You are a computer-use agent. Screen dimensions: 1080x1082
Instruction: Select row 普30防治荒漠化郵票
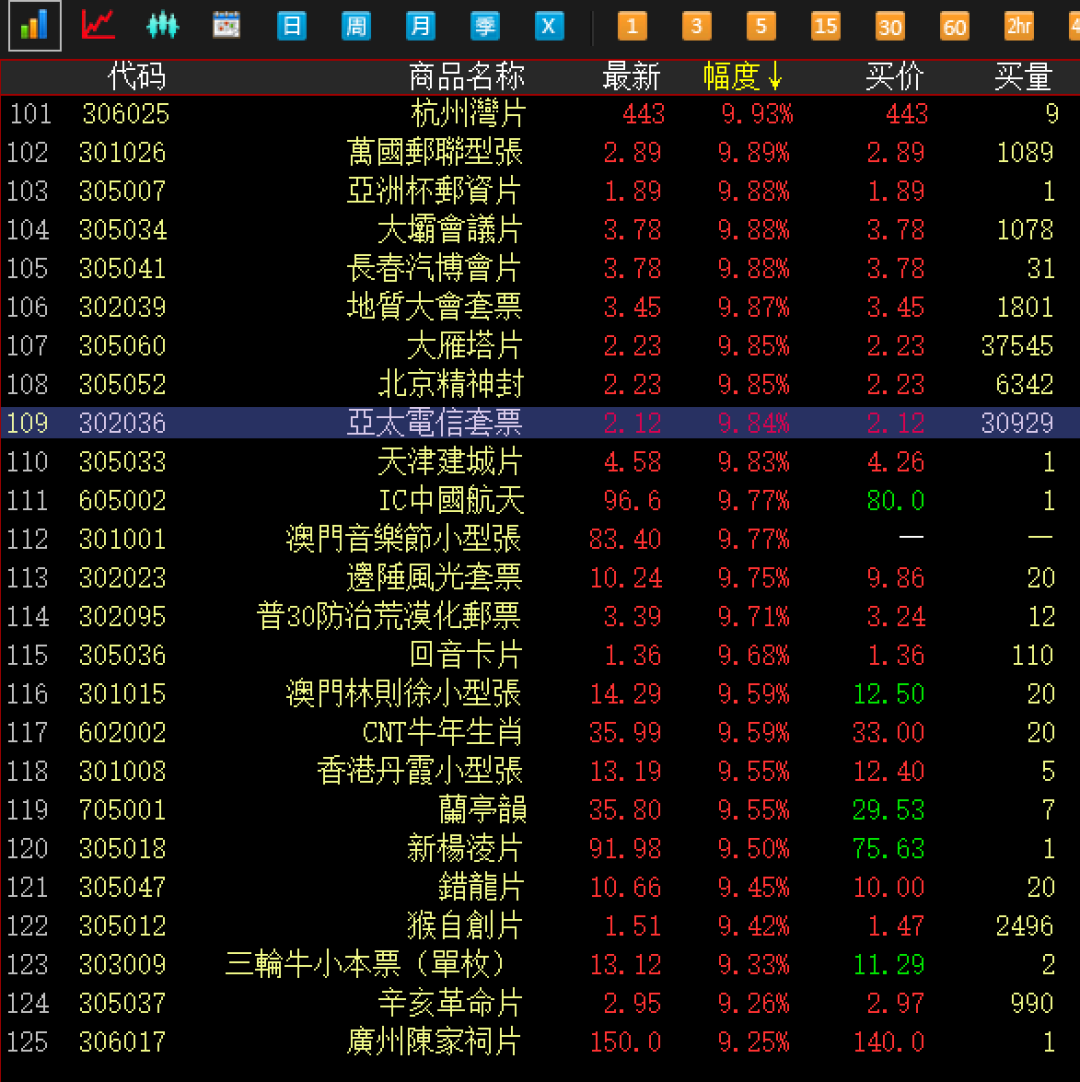(540, 616)
